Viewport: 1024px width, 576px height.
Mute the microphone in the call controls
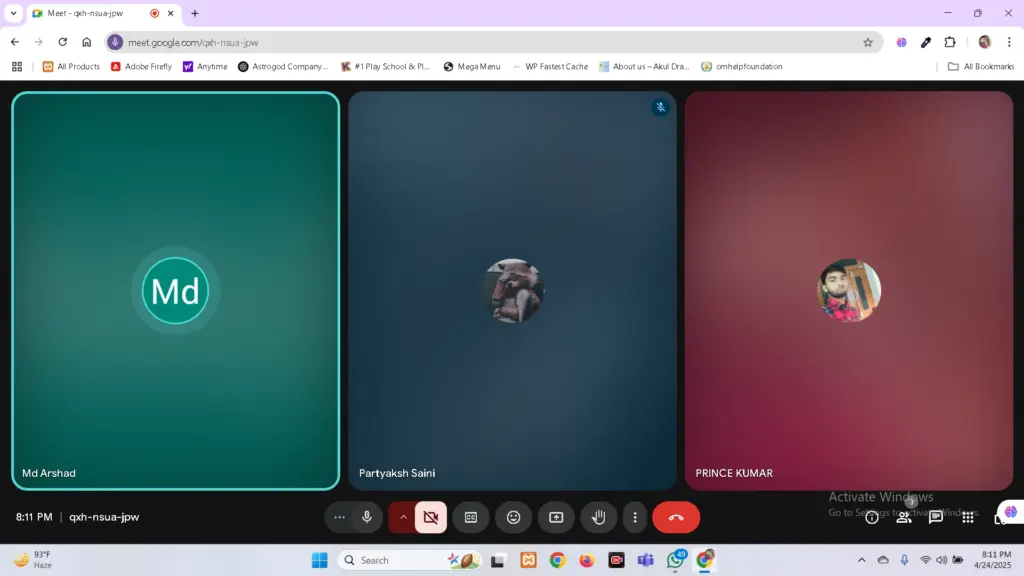pos(367,517)
